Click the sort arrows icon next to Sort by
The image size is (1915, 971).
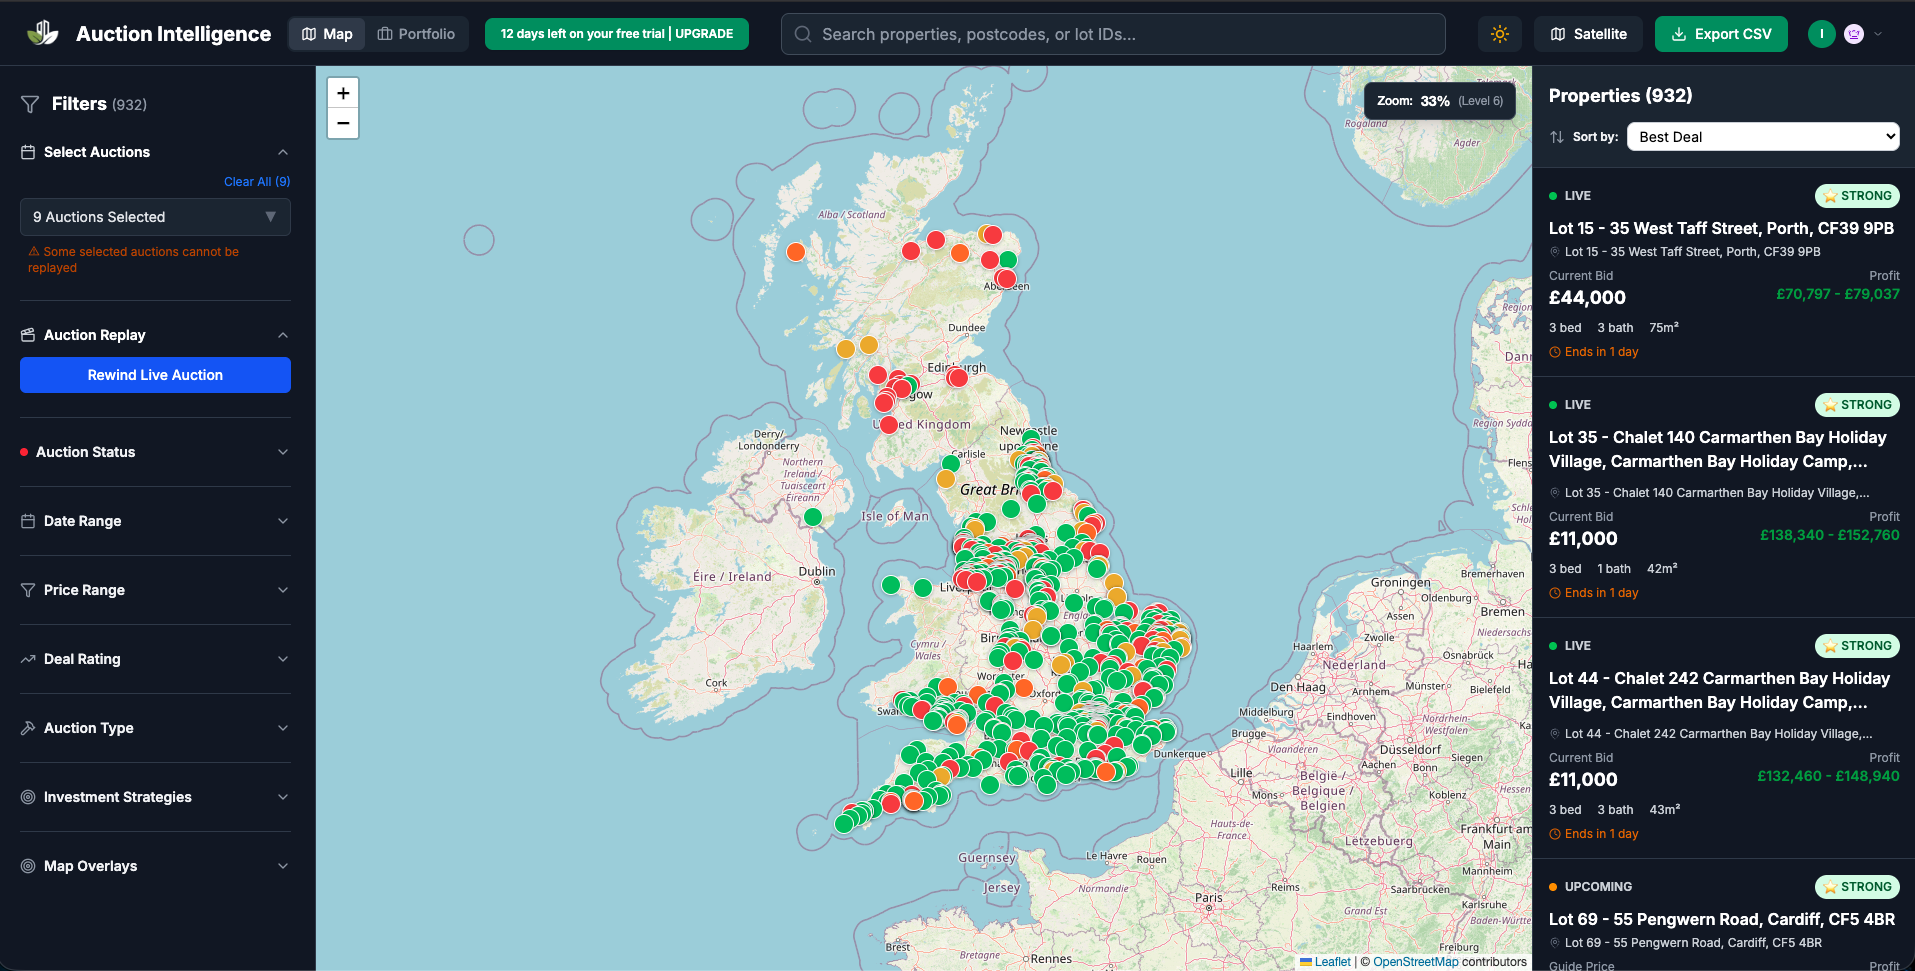click(x=1557, y=136)
